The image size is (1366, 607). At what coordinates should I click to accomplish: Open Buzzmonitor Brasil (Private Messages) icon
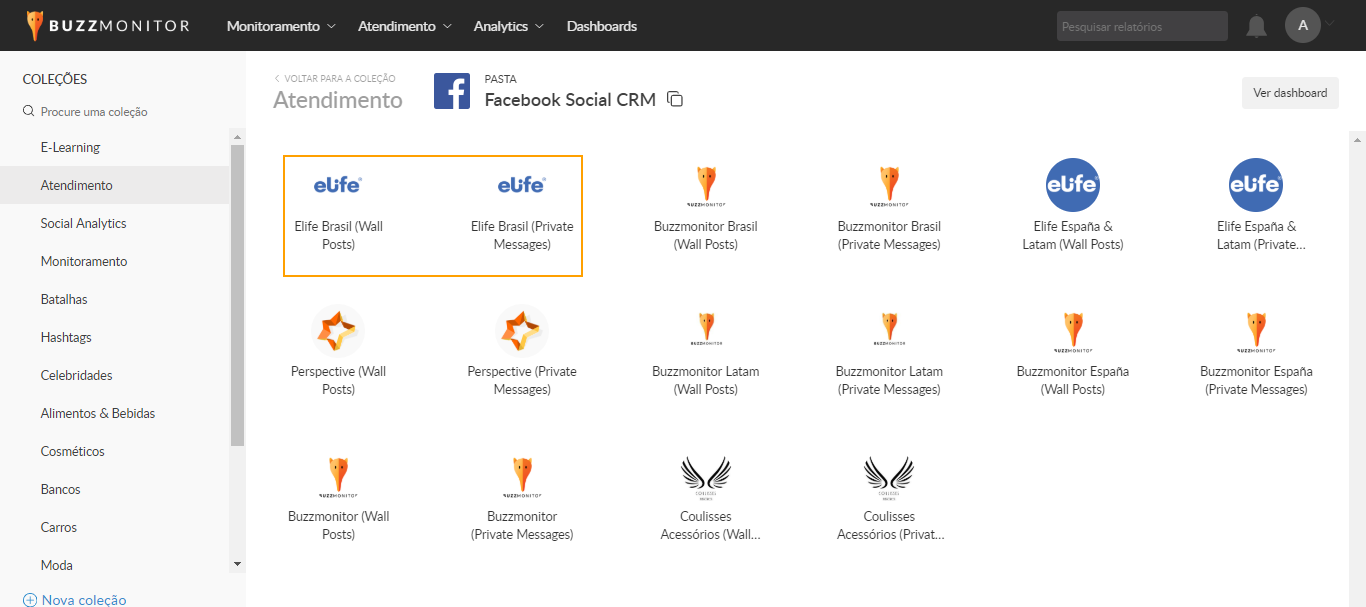pyautogui.click(x=889, y=185)
